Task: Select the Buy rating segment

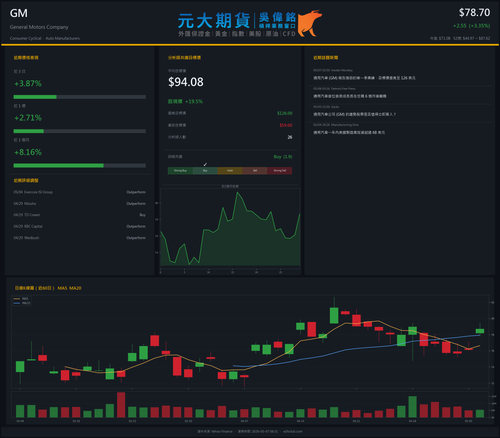Action: (205, 171)
